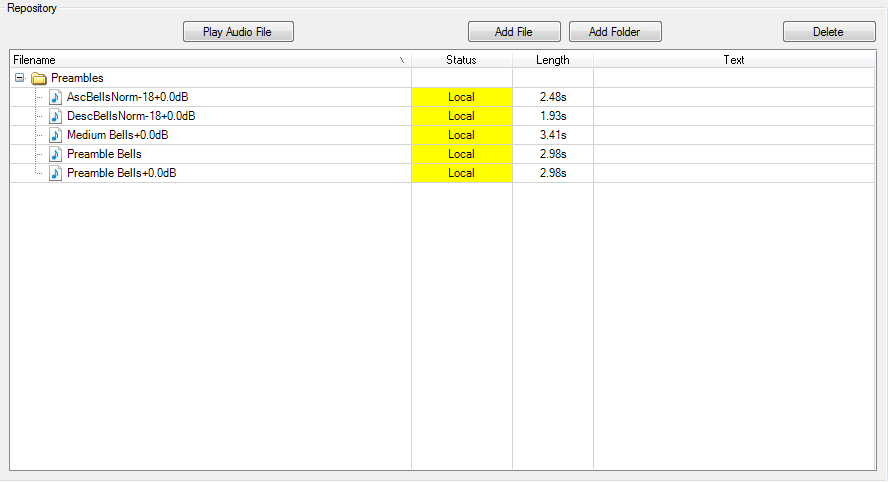Click the note icon beside Preamble Bells
888x482 pixels.
(55, 154)
